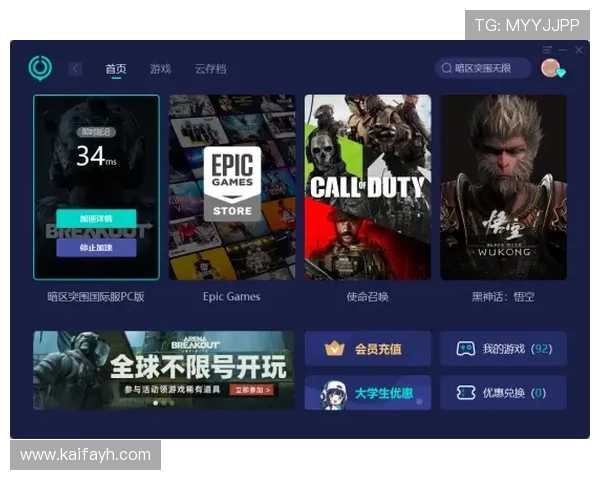Open the Black Myth Wukong game card
Screen dimensions: 600x480
(504, 187)
